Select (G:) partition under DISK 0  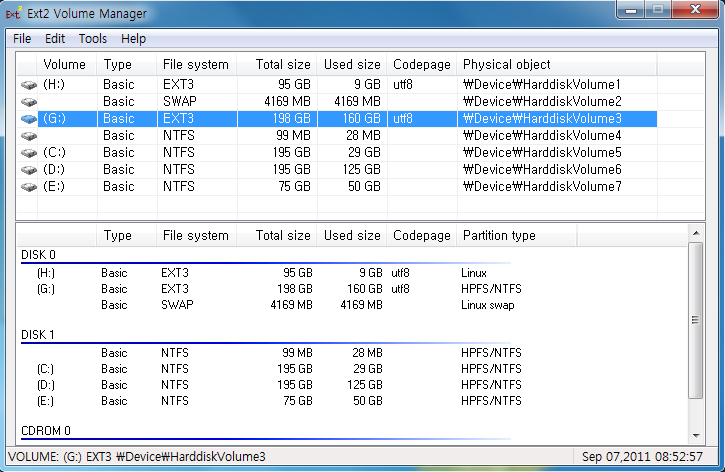click(x=46, y=289)
